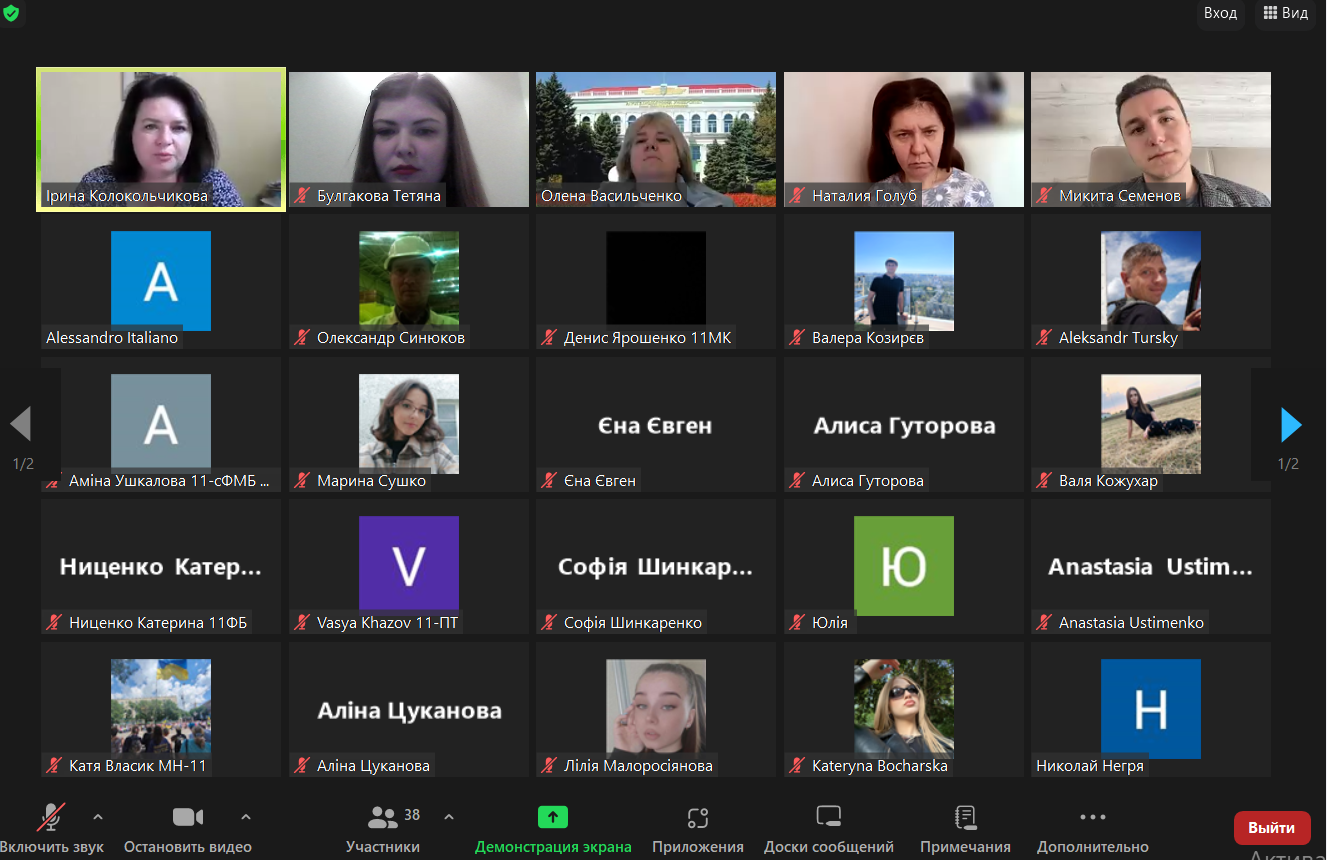Click Марина Сушко's profile picture
Viewport: 1328px width, 860px height.
click(409, 424)
